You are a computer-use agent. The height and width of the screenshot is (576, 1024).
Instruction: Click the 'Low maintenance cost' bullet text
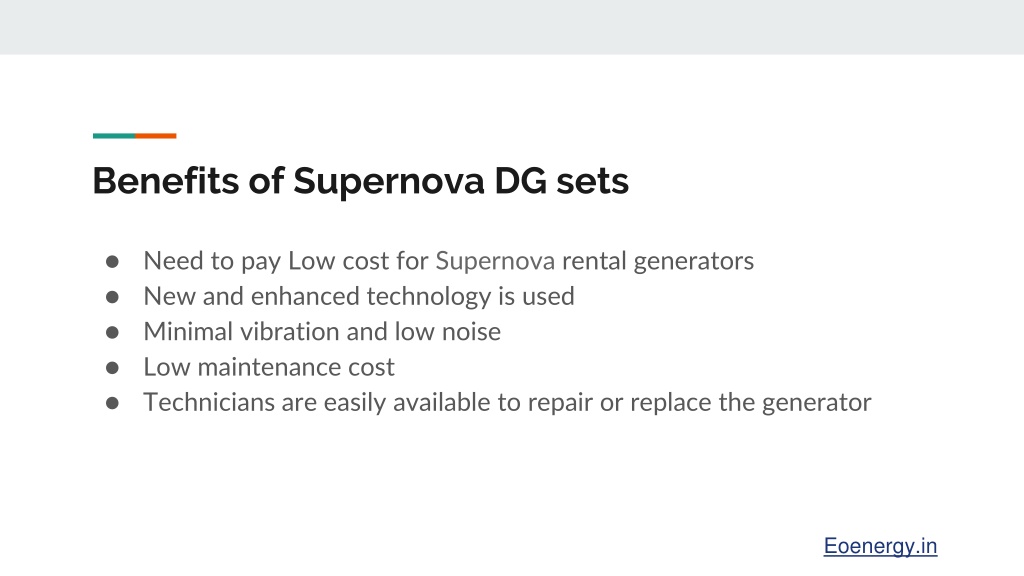coord(269,367)
